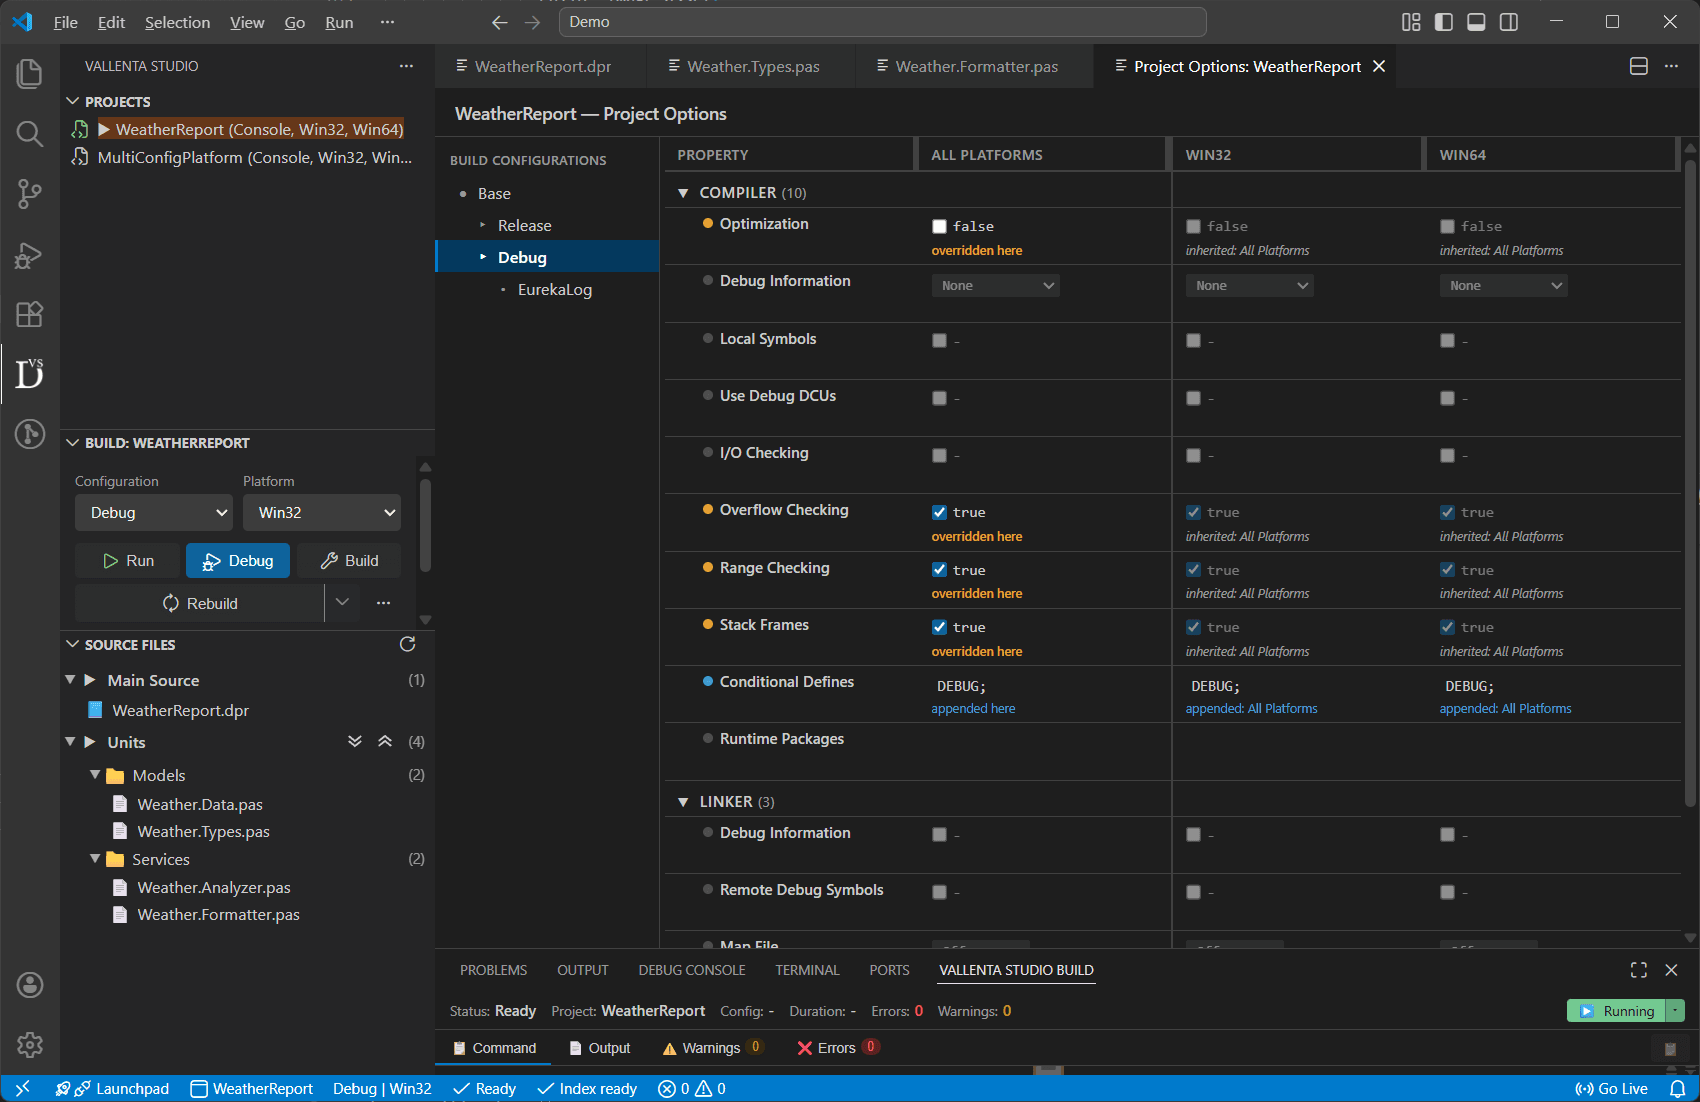This screenshot has width=1700, height=1102.
Task: Expand all Units with double-chevron down icon
Action: tap(355, 742)
